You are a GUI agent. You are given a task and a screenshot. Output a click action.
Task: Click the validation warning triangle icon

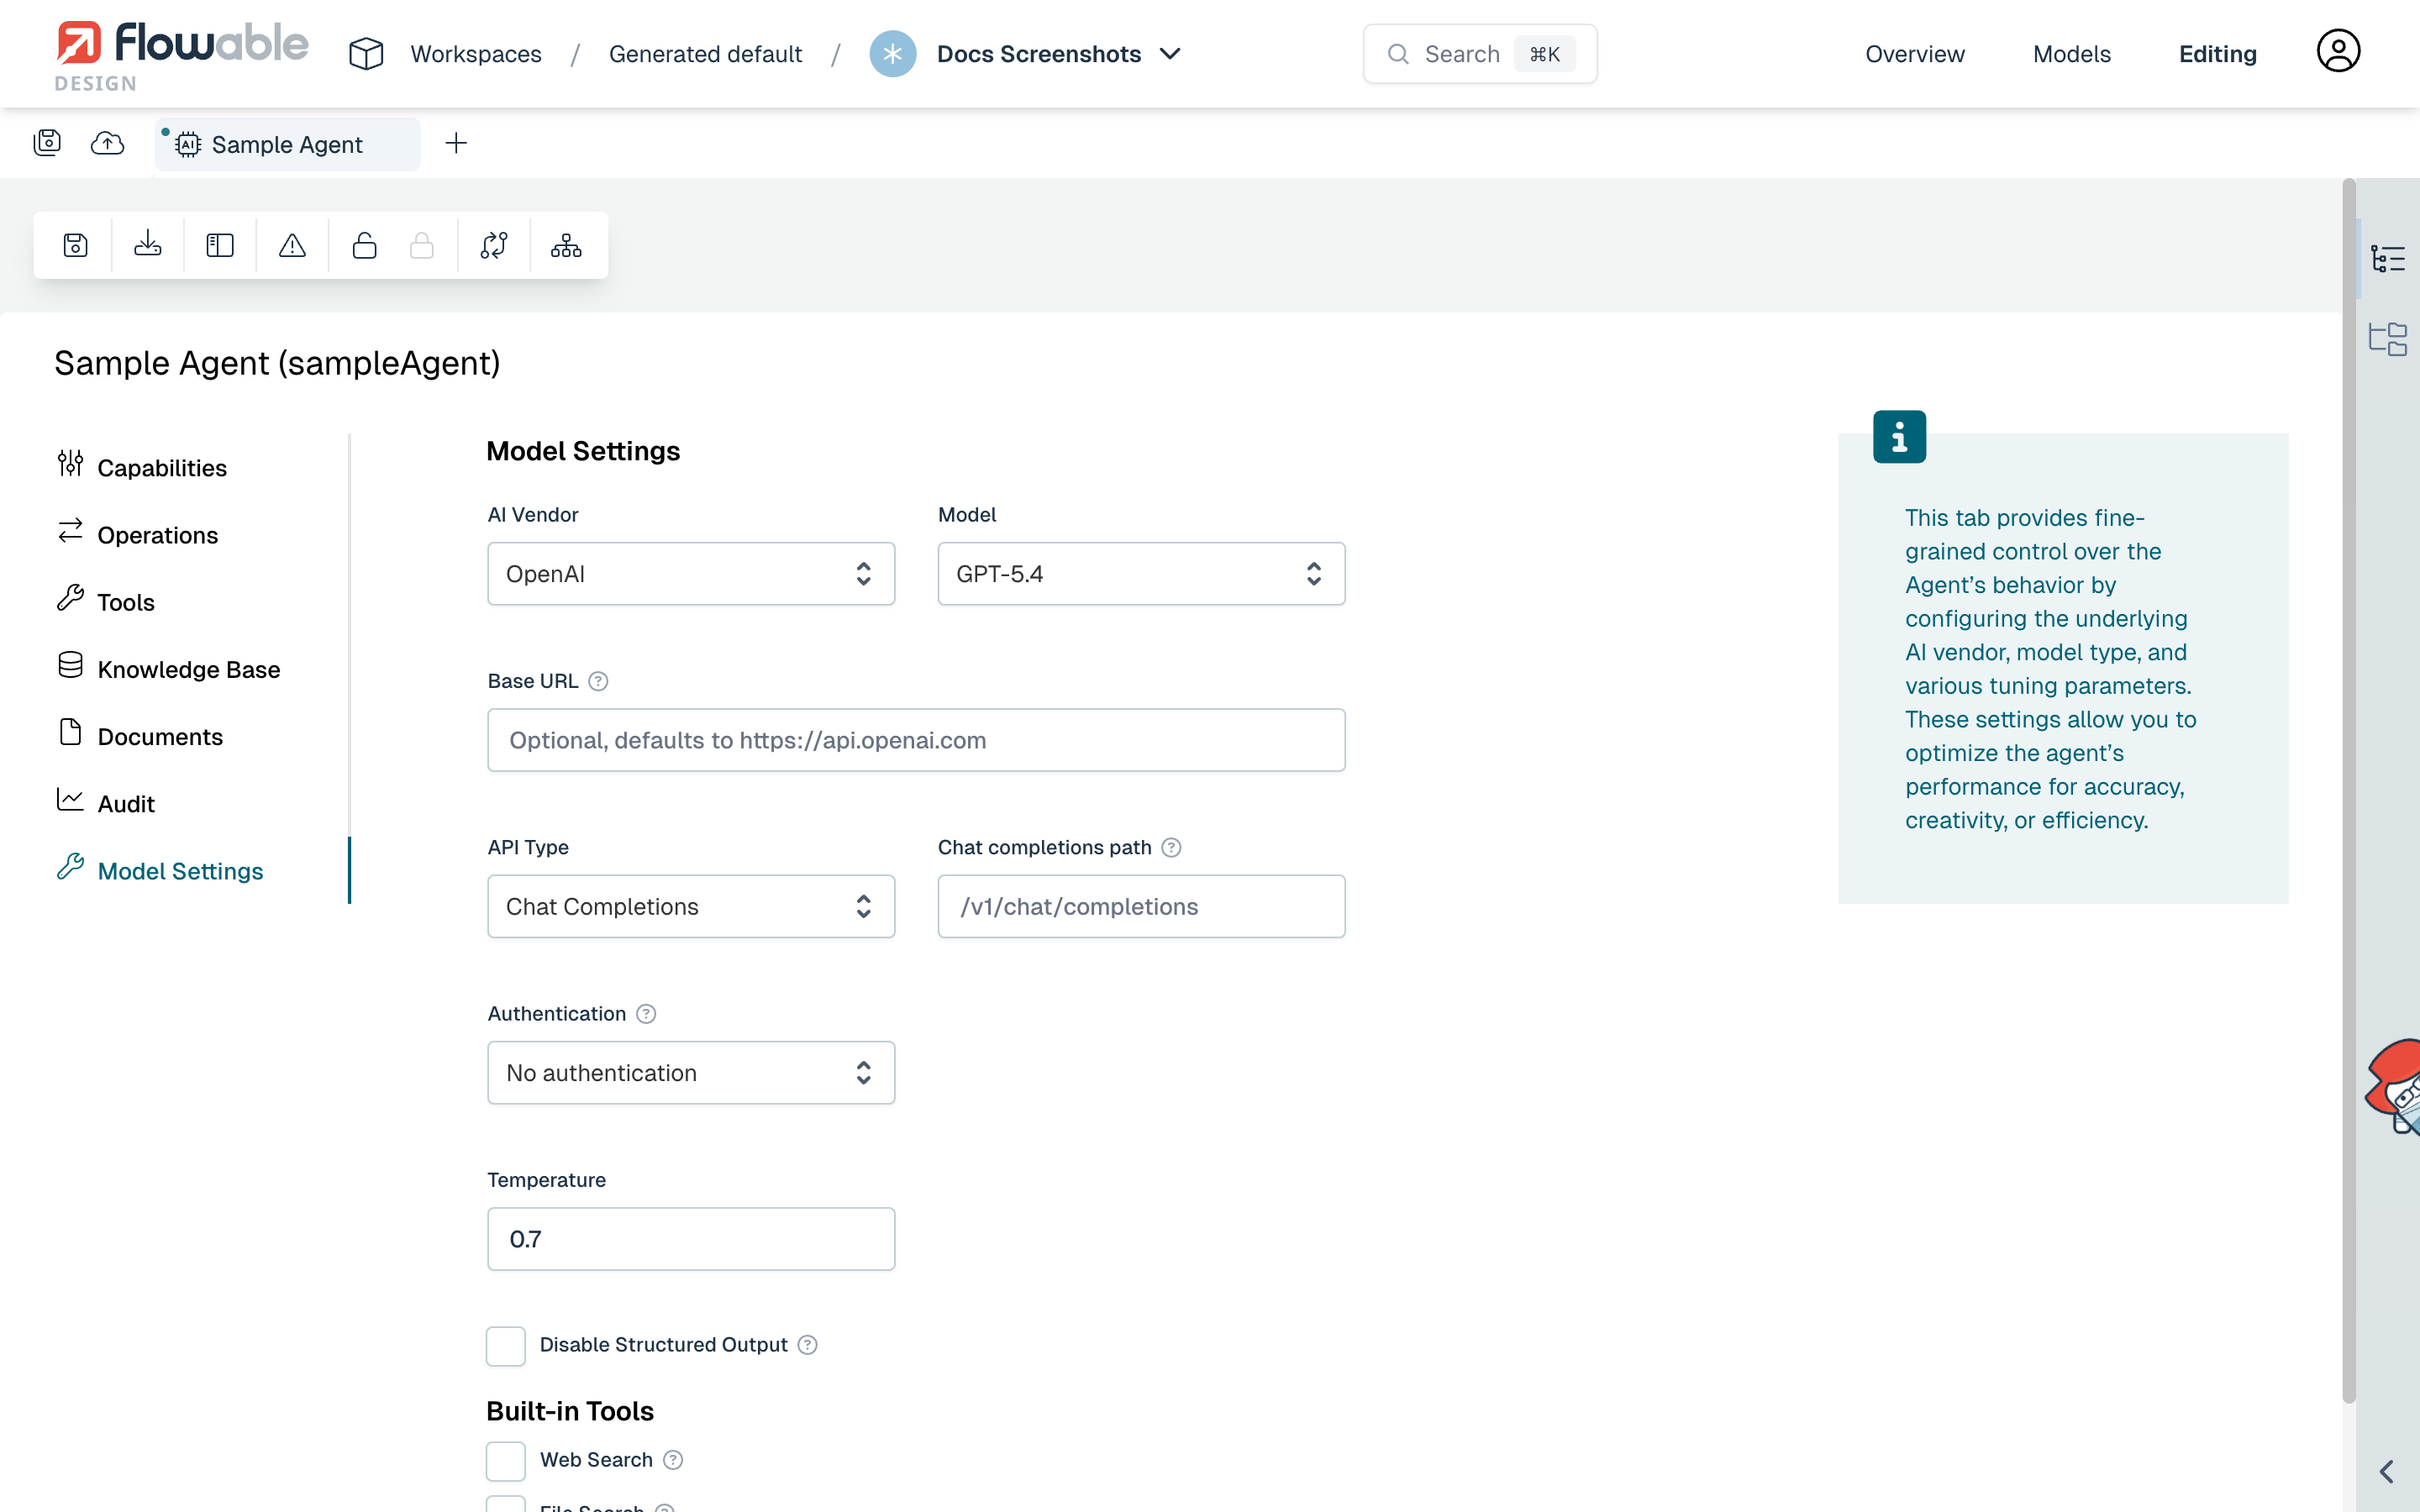[292, 245]
